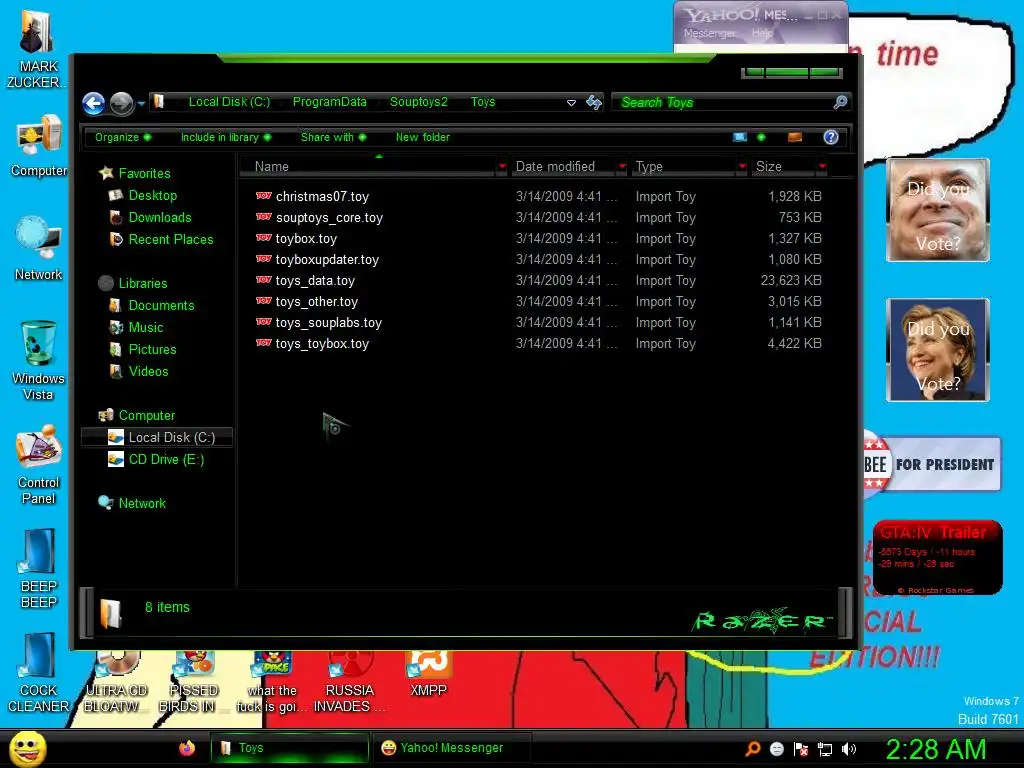Screen dimensions: 1024x768
Task: Click the grey Forward arrow button
Action: 121,103
